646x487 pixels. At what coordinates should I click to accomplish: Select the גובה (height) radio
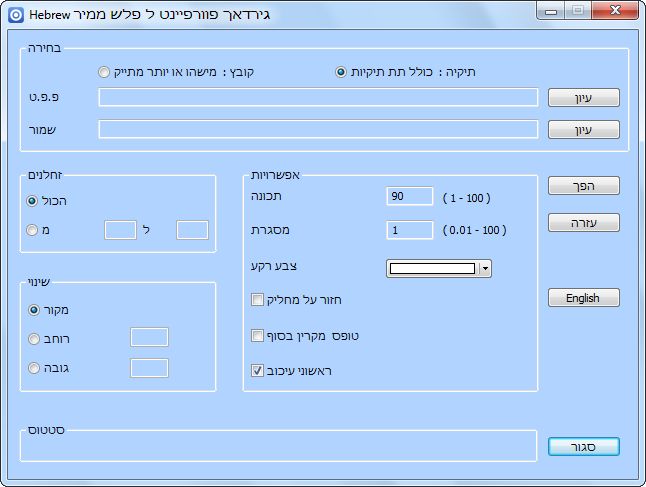click(x=34, y=368)
